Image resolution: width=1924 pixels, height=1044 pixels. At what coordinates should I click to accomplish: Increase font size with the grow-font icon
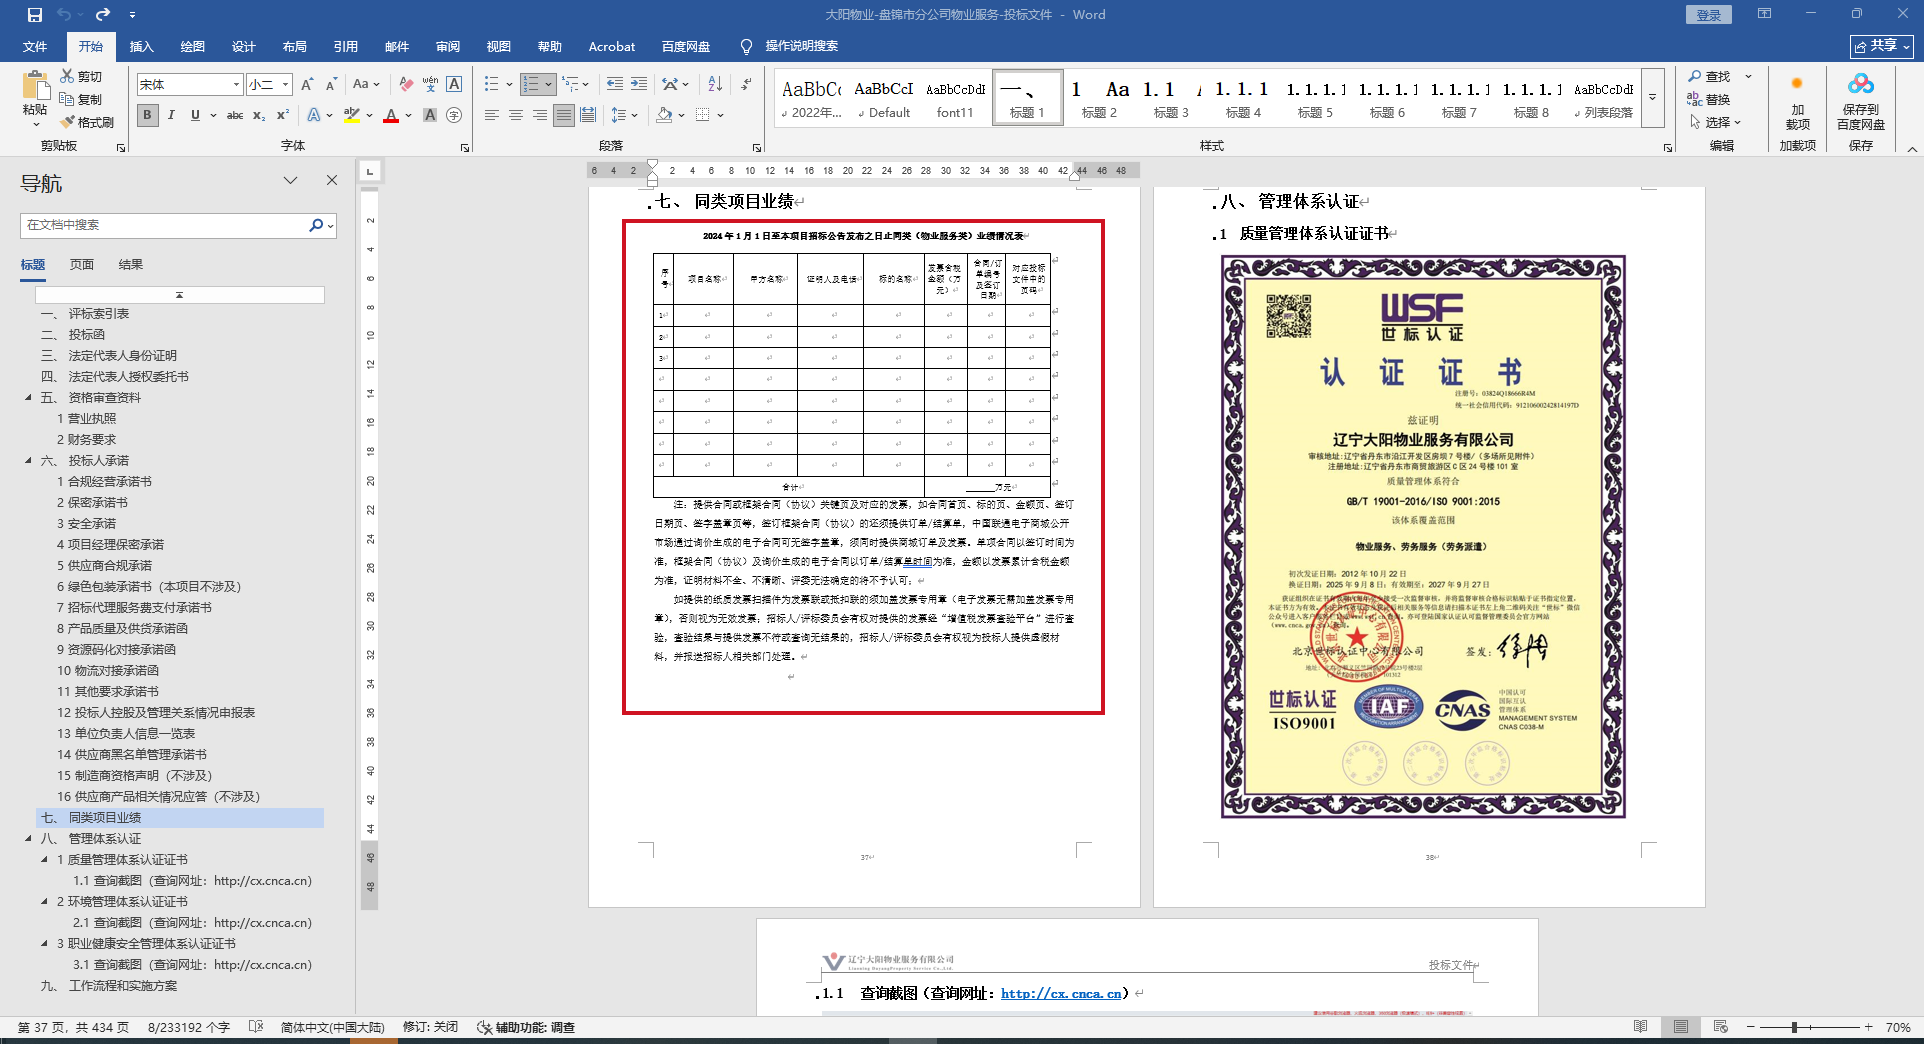click(x=307, y=84)
